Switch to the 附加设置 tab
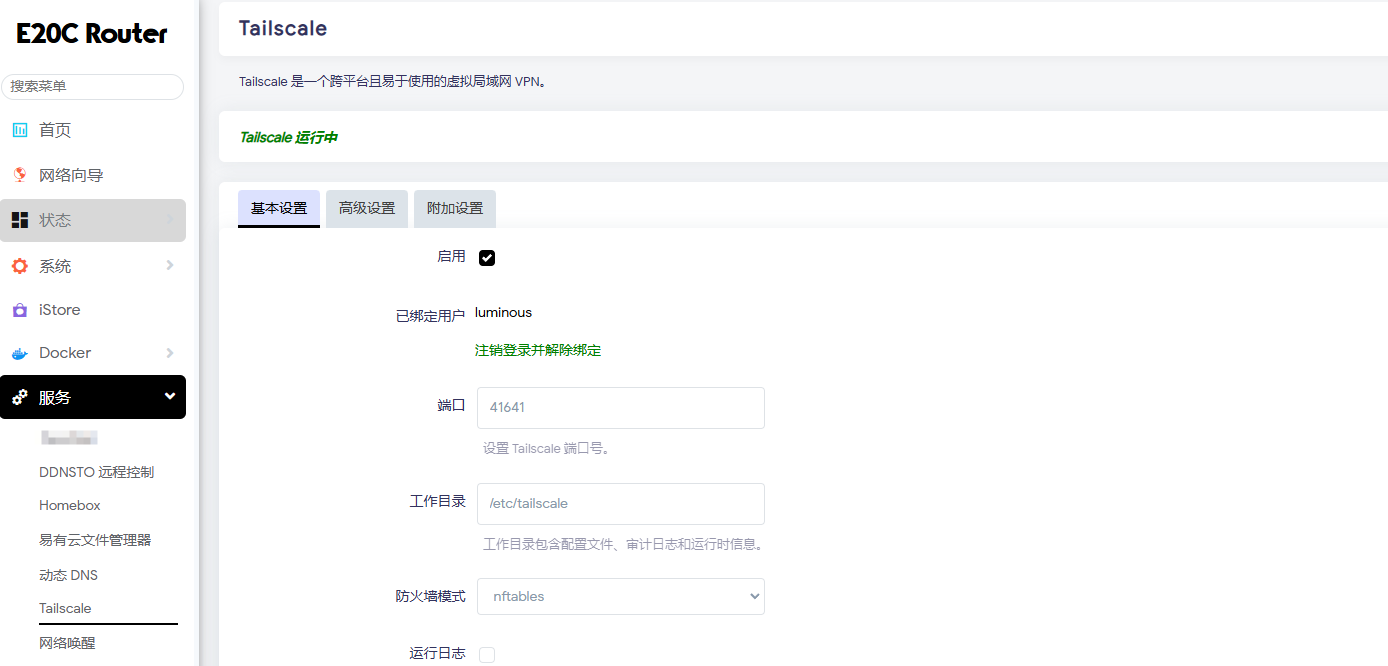1388x666 pixels. tap(455, 208)
